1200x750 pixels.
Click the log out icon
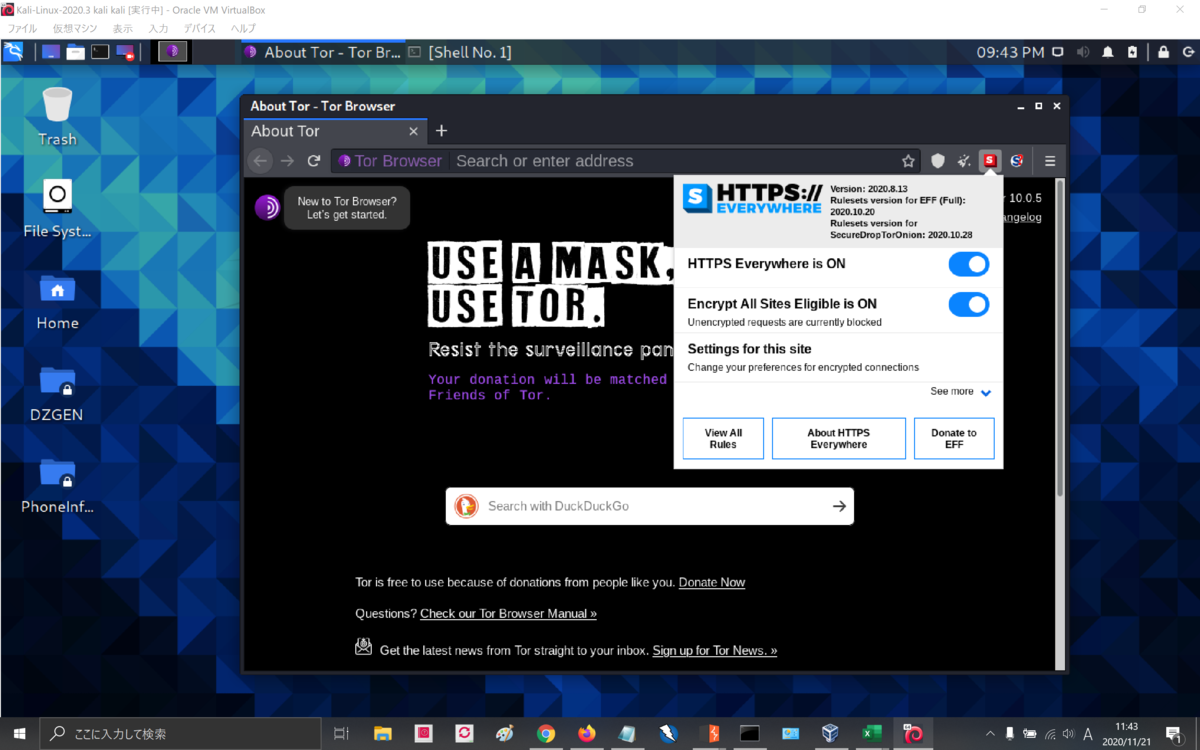coord(1187,52)
